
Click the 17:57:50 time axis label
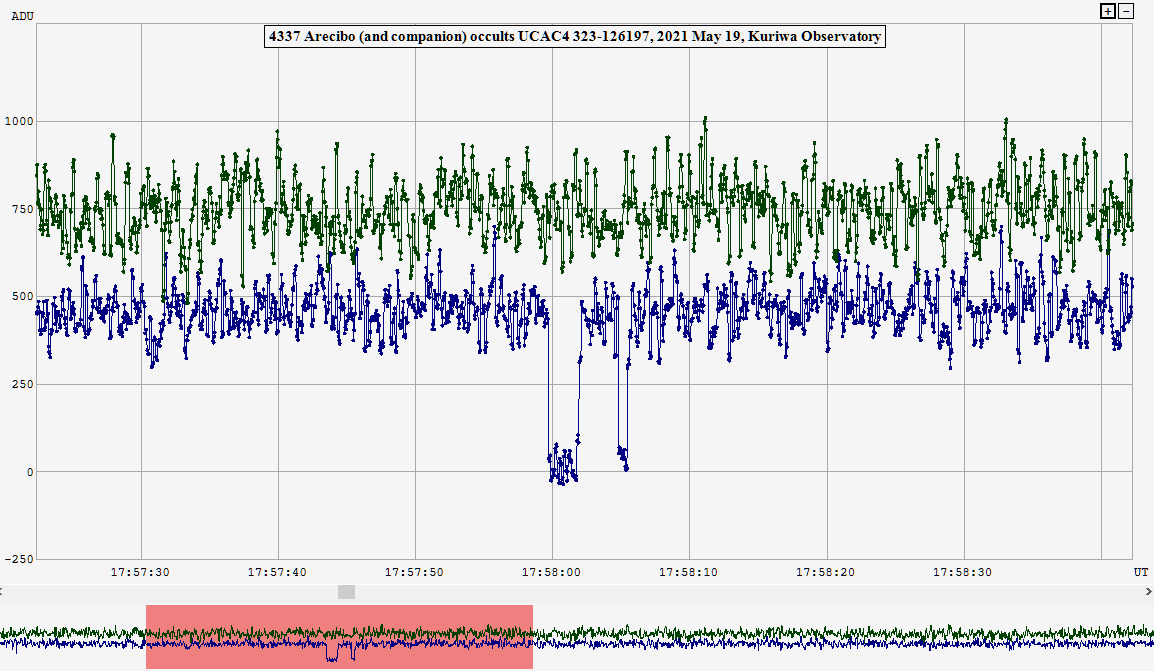[x=415, y=573]
